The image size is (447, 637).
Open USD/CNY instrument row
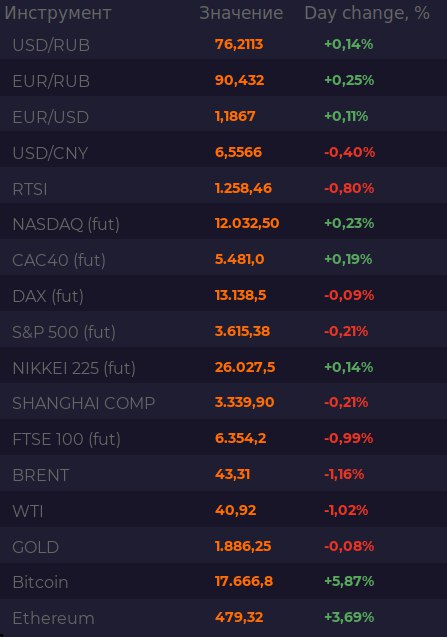(224, 152)
